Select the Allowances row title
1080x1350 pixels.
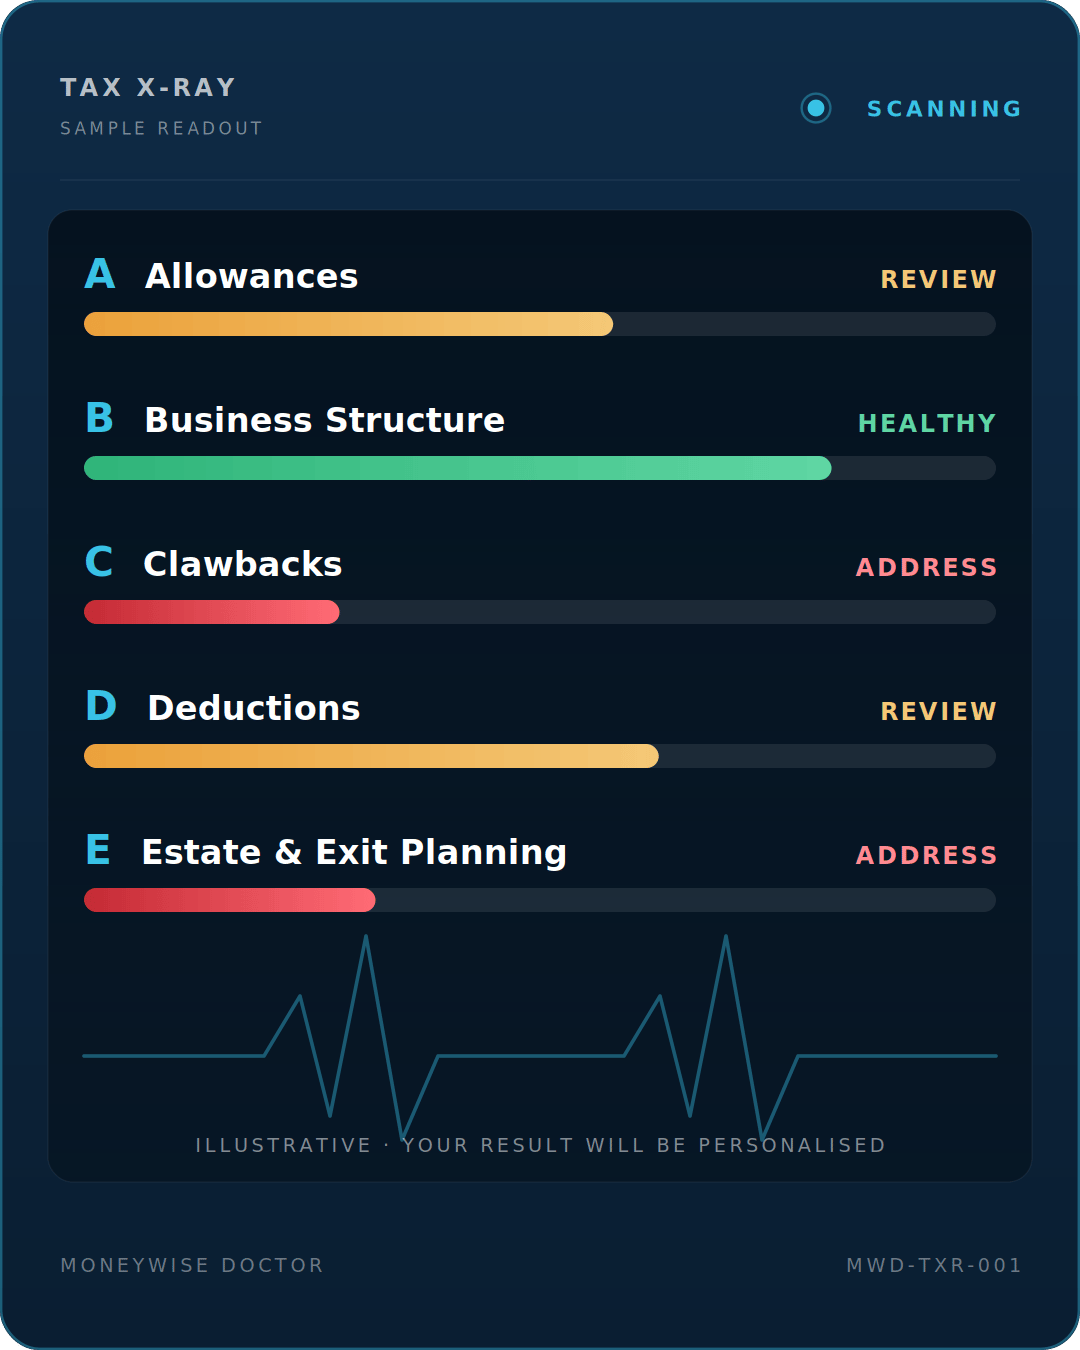tap(252, 276)
